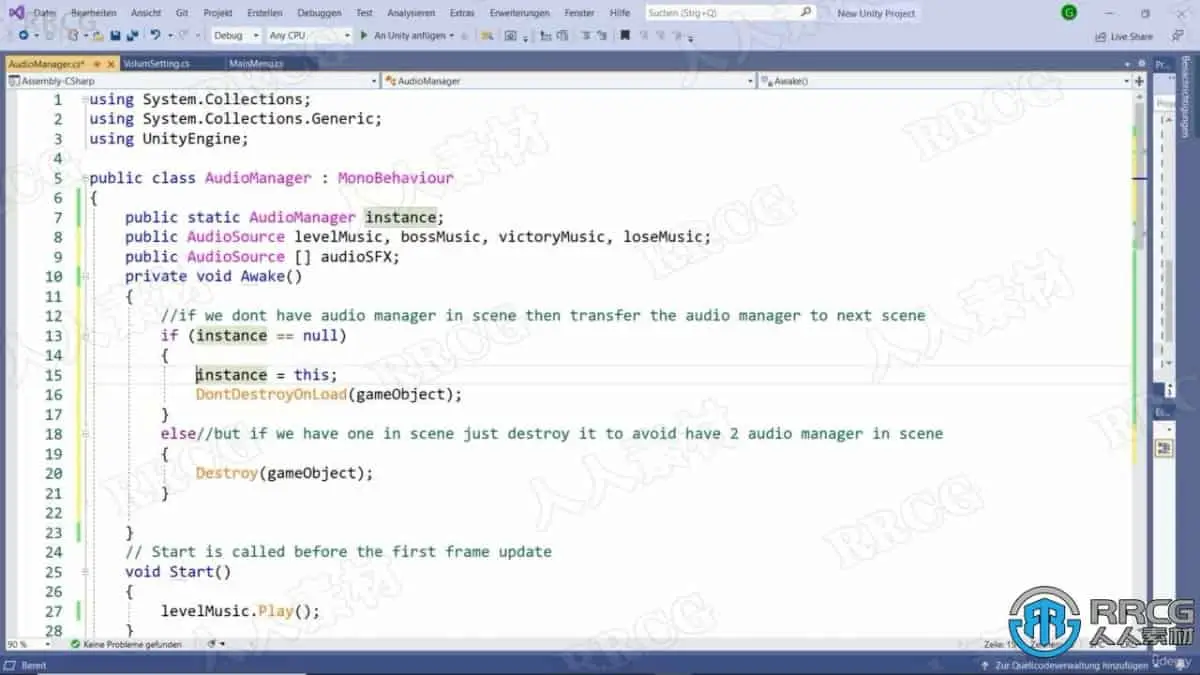Click the Live Share button
The height and width of the screenshot is (675, 1200).
1123,36
